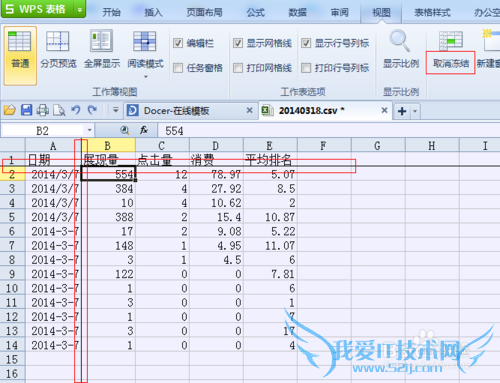The width and height of the screenshot is (500, 383).
Task: Select column F header
Action: pos(324,146)
